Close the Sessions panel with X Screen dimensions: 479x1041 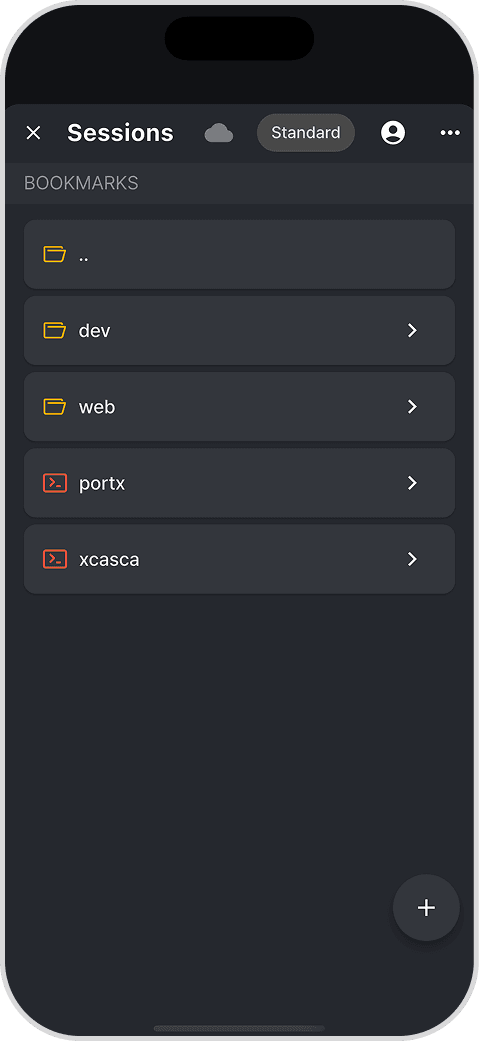[x=33, y=133]
